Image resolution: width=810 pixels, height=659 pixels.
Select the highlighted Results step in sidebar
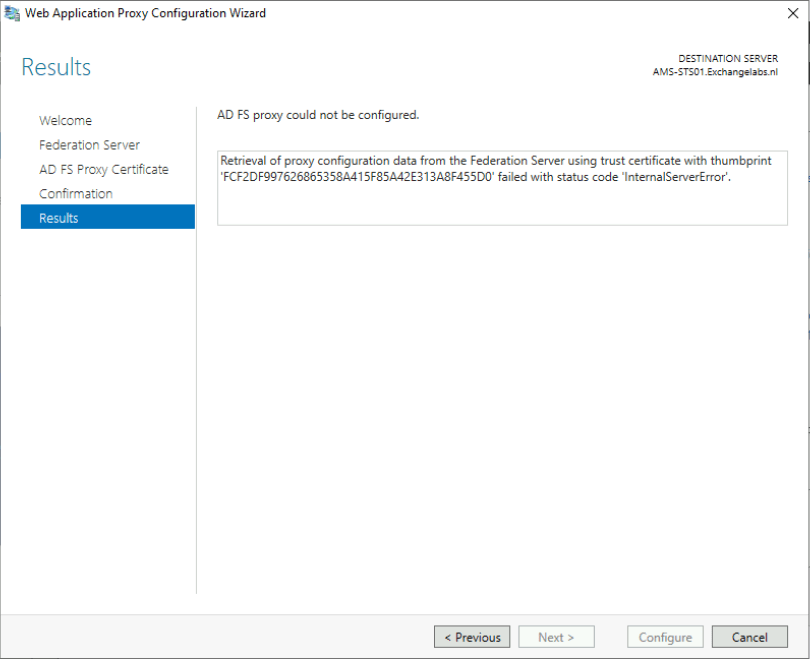pos(107,217)
